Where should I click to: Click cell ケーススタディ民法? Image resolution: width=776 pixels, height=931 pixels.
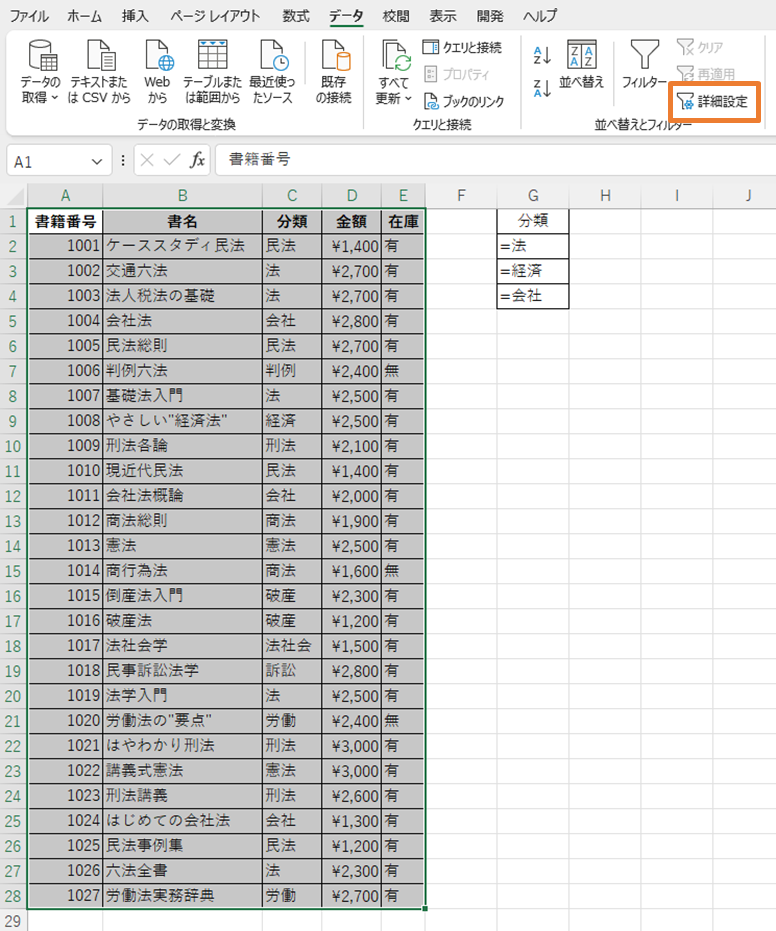183,246
